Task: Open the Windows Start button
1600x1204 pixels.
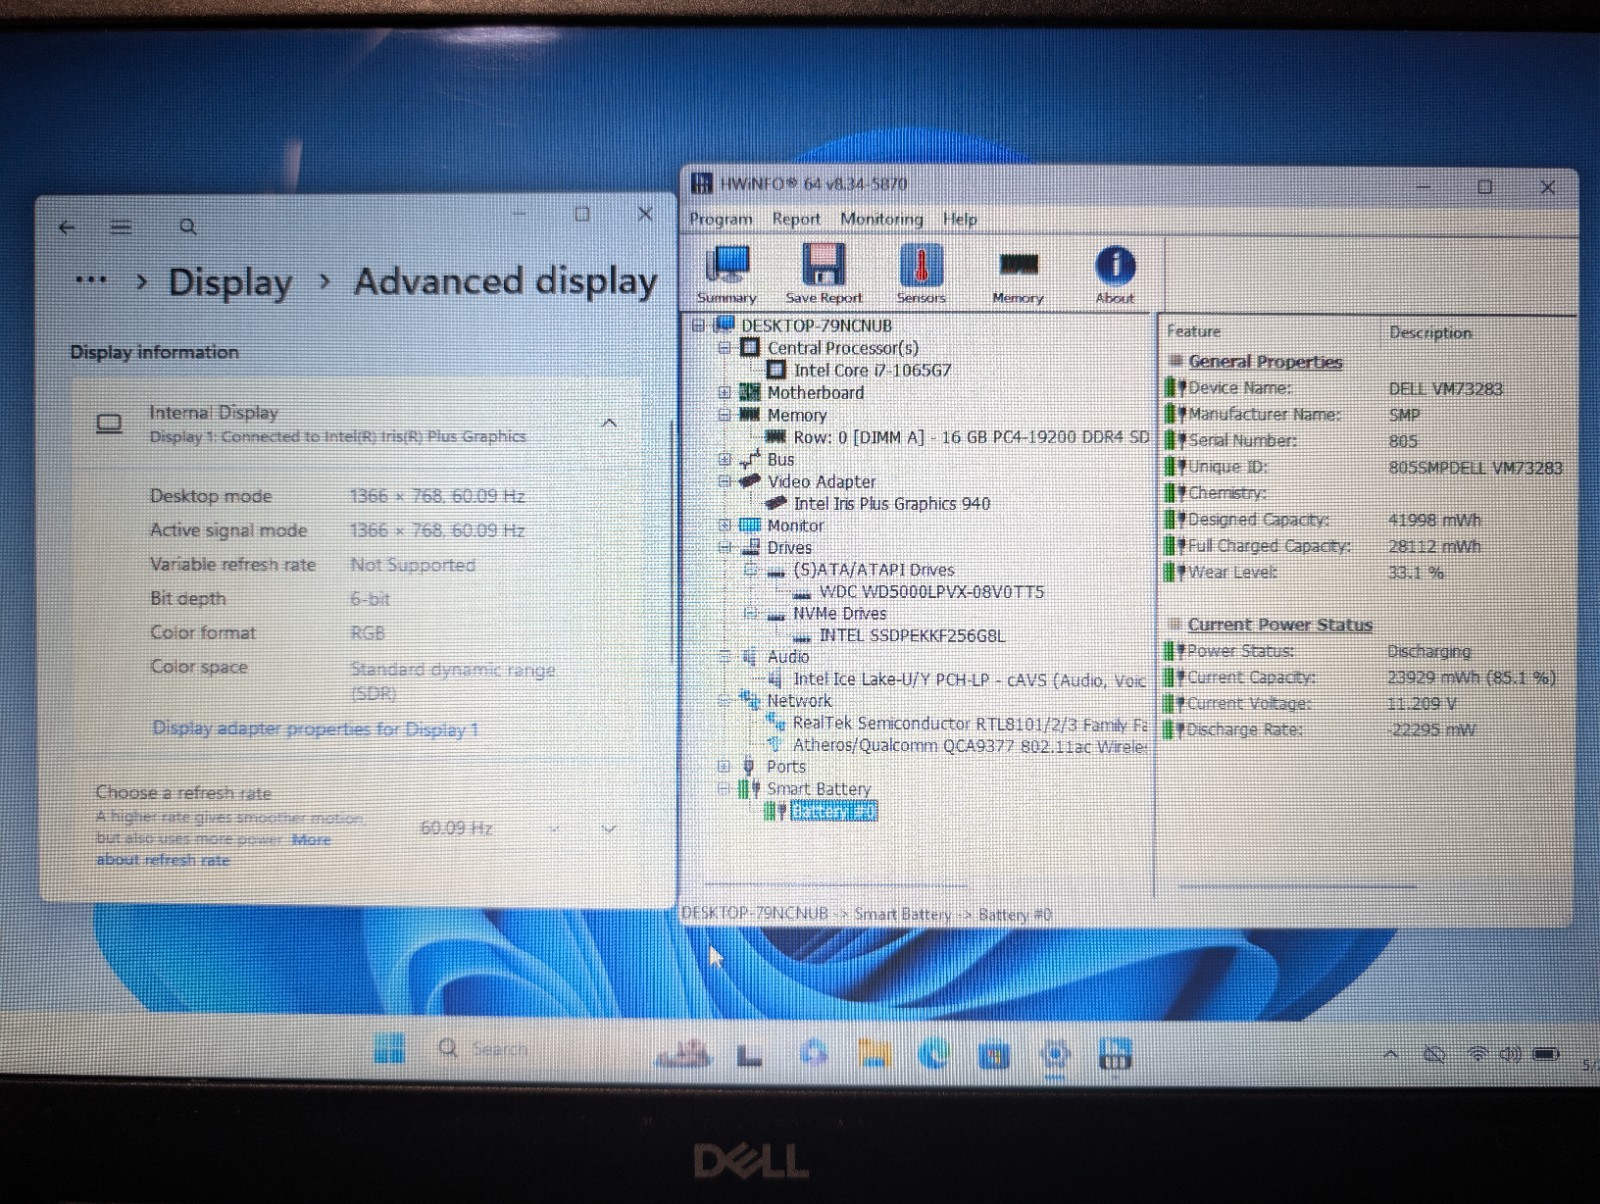Action: (x=389, y=1048)
